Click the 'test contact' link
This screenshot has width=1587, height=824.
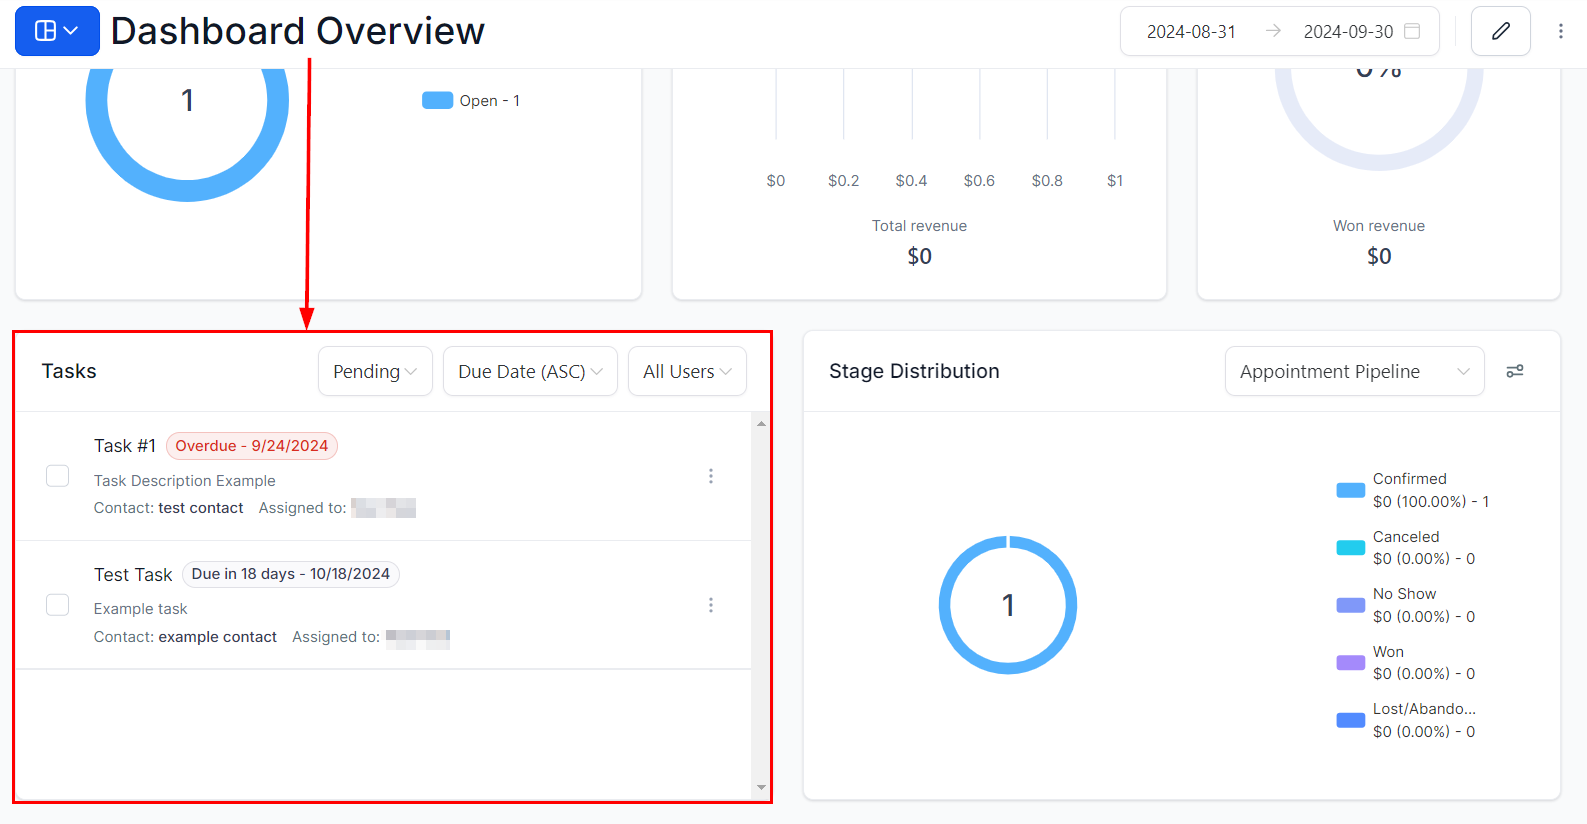(200, 508)
